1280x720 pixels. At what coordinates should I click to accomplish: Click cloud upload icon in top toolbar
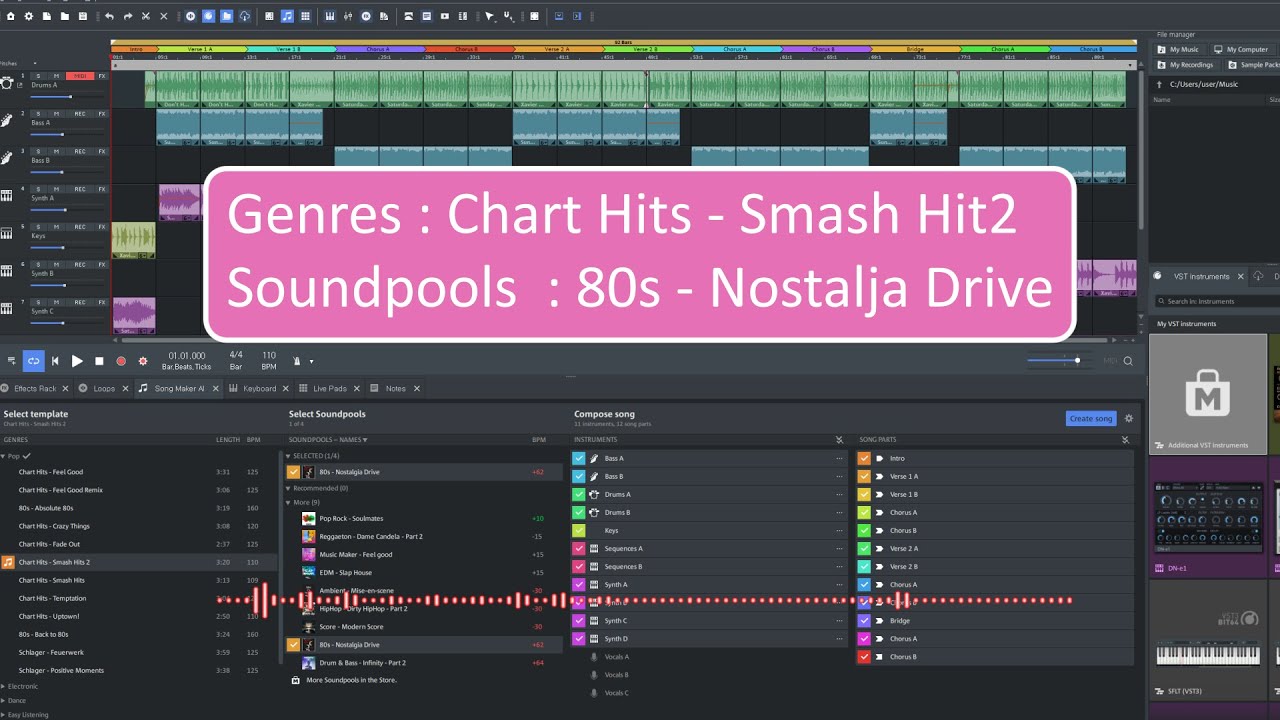coord(245,16)
